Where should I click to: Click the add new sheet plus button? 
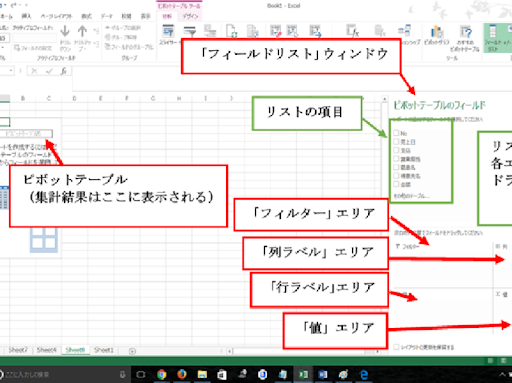click(x=132, y=351)
